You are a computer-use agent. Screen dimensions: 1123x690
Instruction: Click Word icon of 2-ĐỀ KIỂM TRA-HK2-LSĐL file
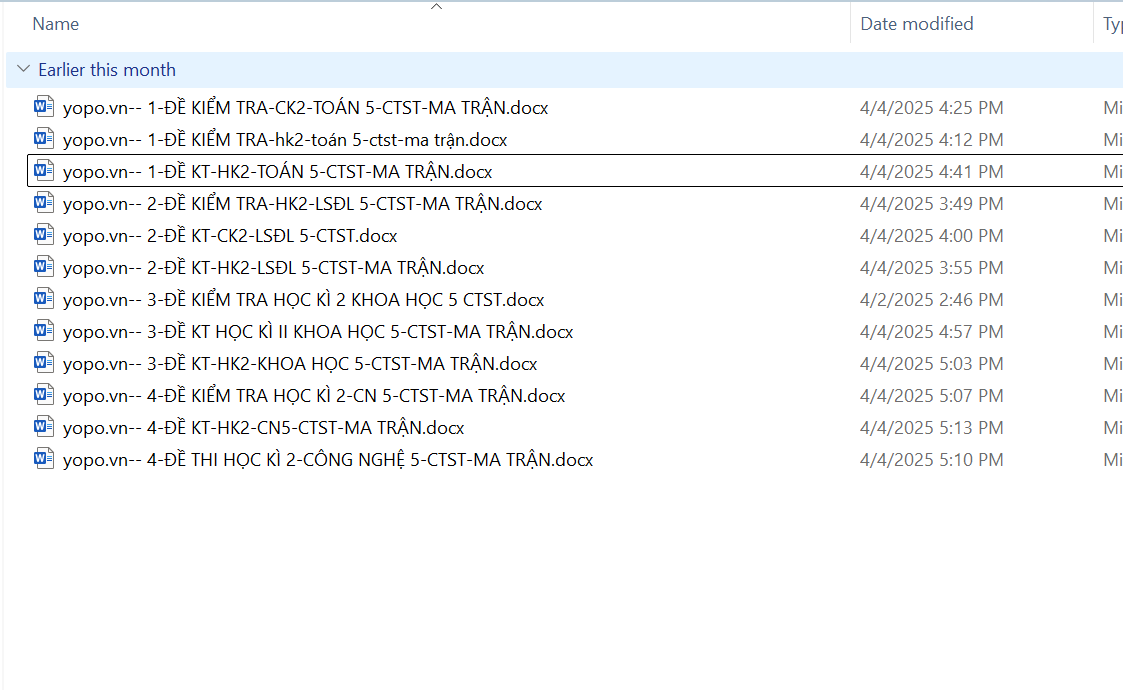[x=43, y=203]
